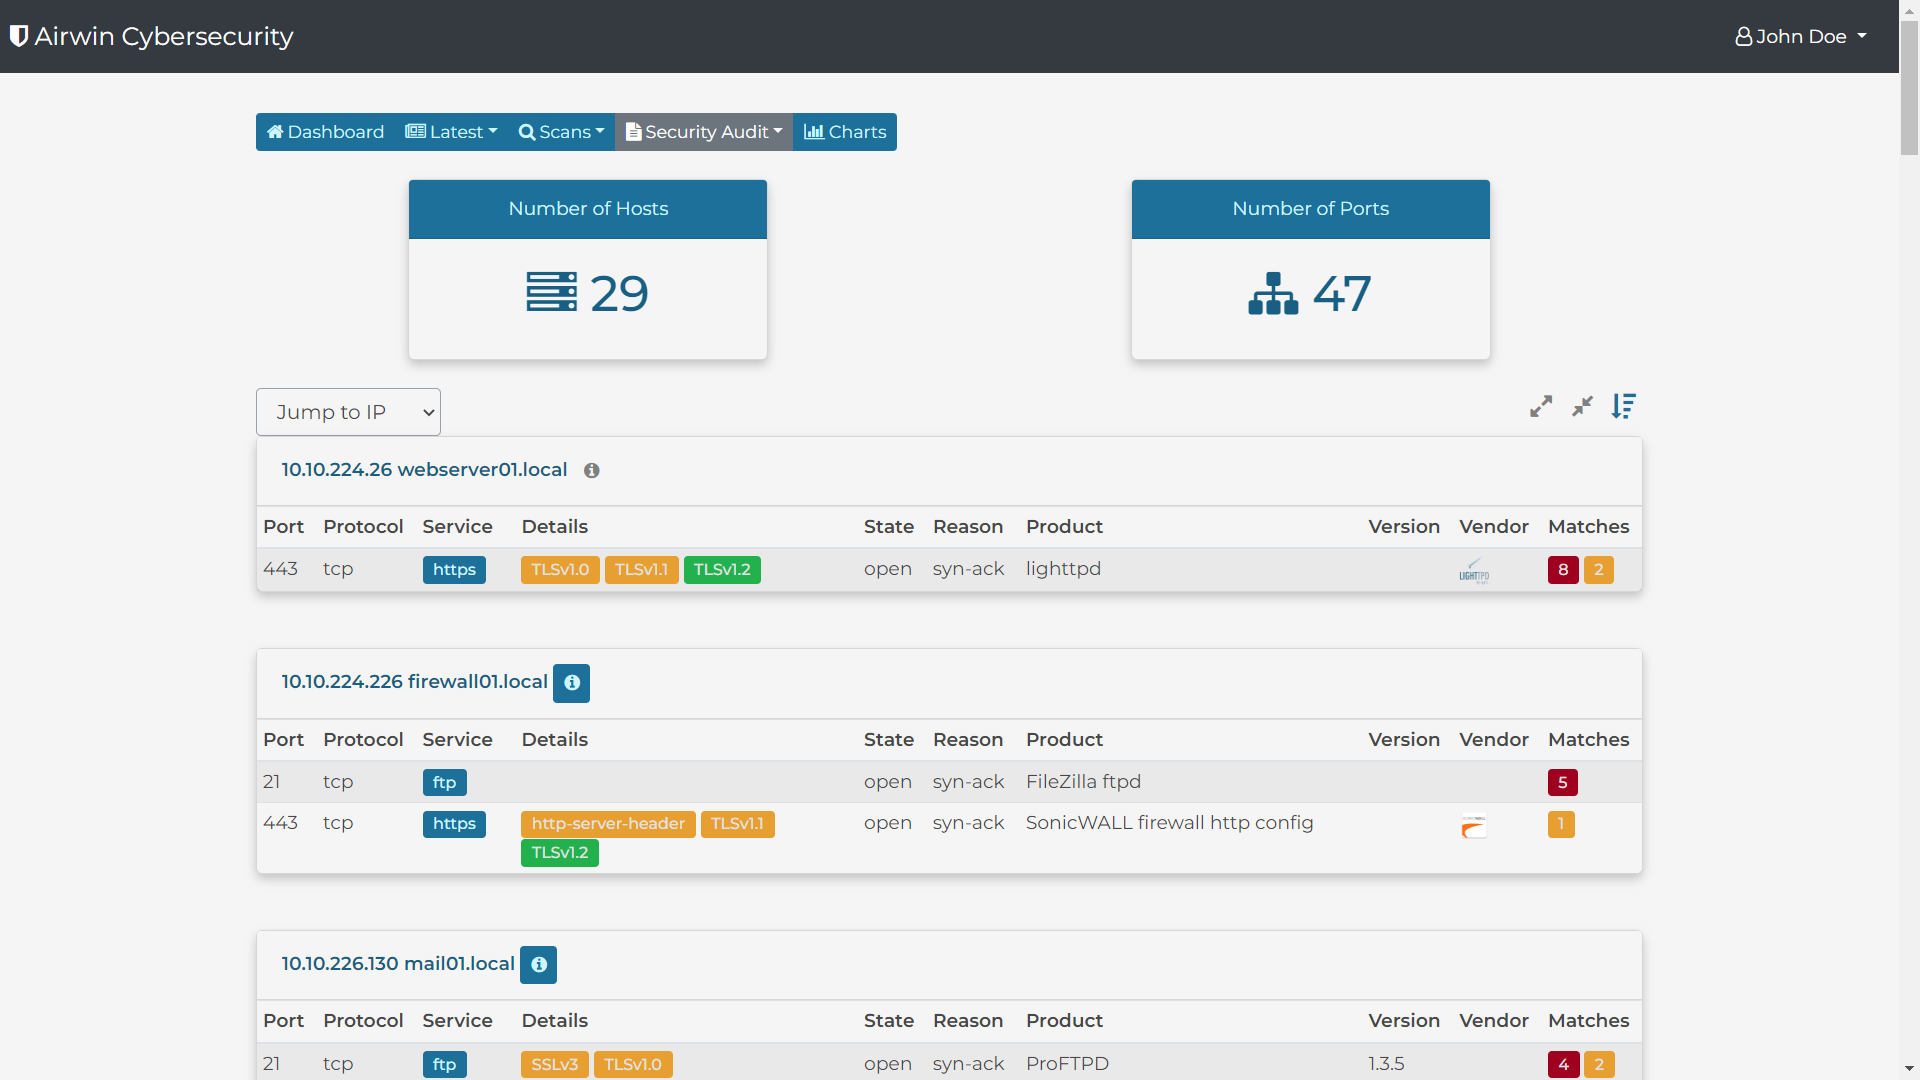Click the SonicWALL vendor logo
This screenshot has width=1920, height=1080.
[x=1474, y=826]
